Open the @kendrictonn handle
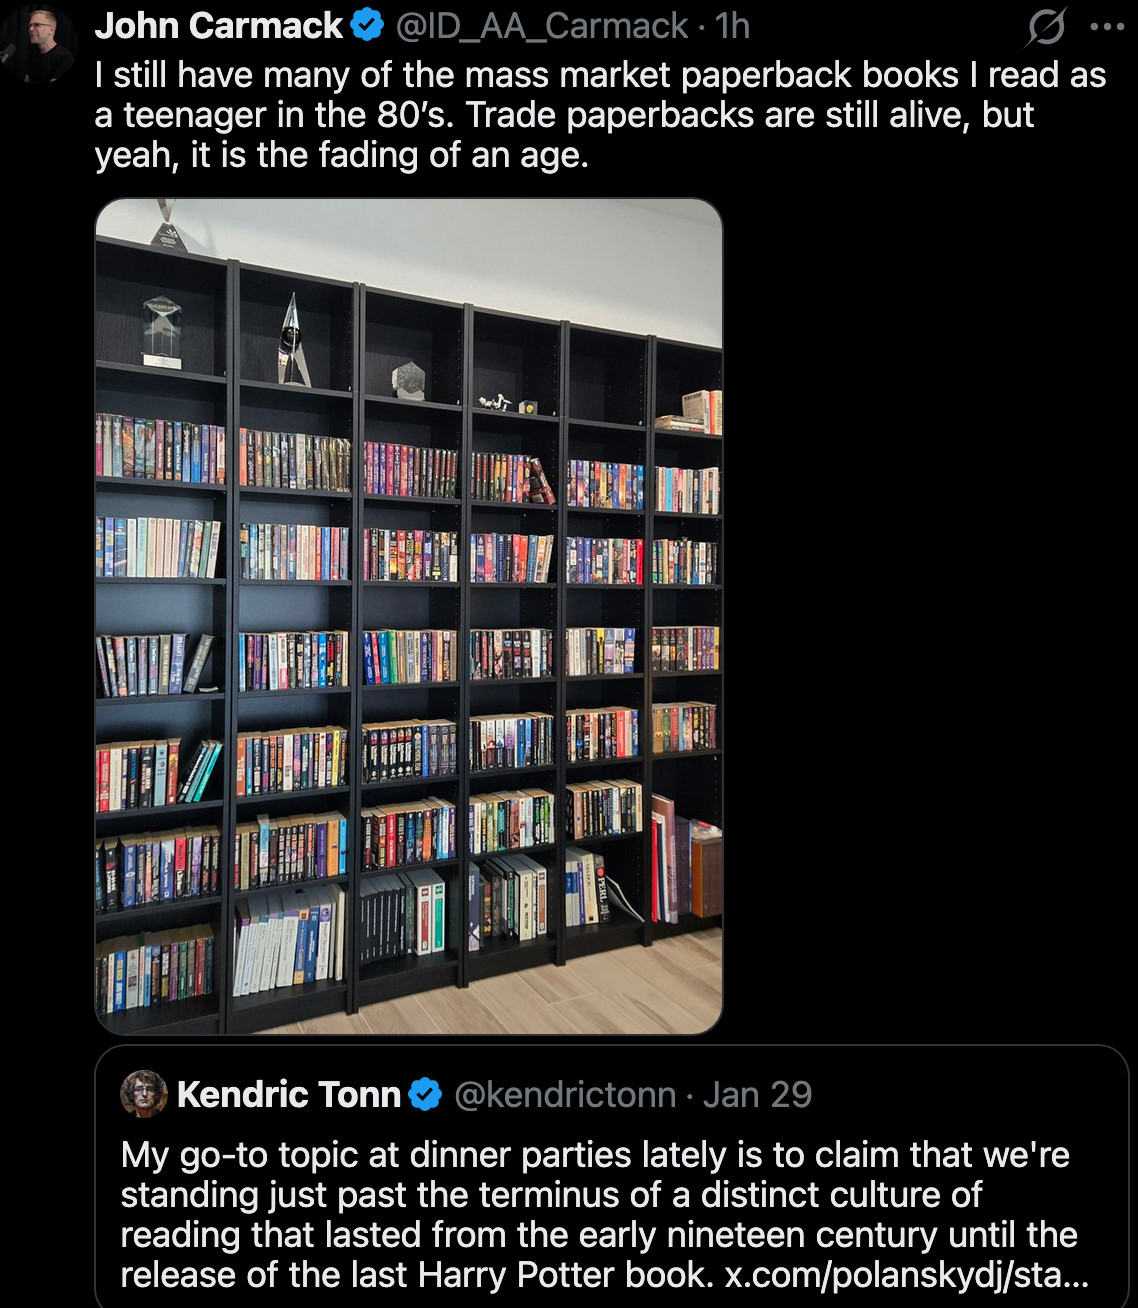Viewport: 1138px width, 1308px height. point(565,1095)
